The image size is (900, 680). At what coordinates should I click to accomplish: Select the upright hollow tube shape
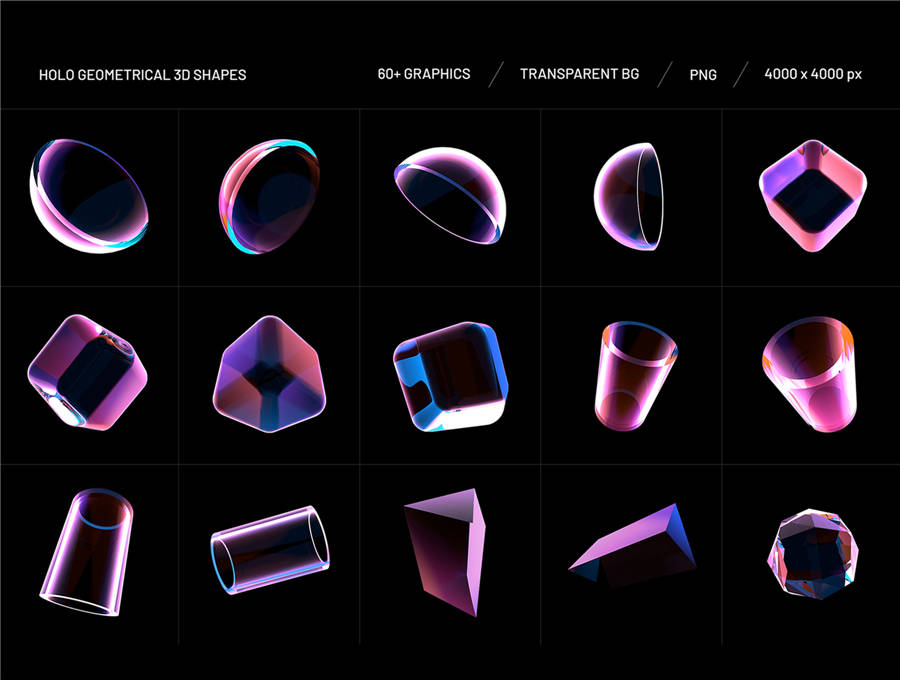[87, 552]
